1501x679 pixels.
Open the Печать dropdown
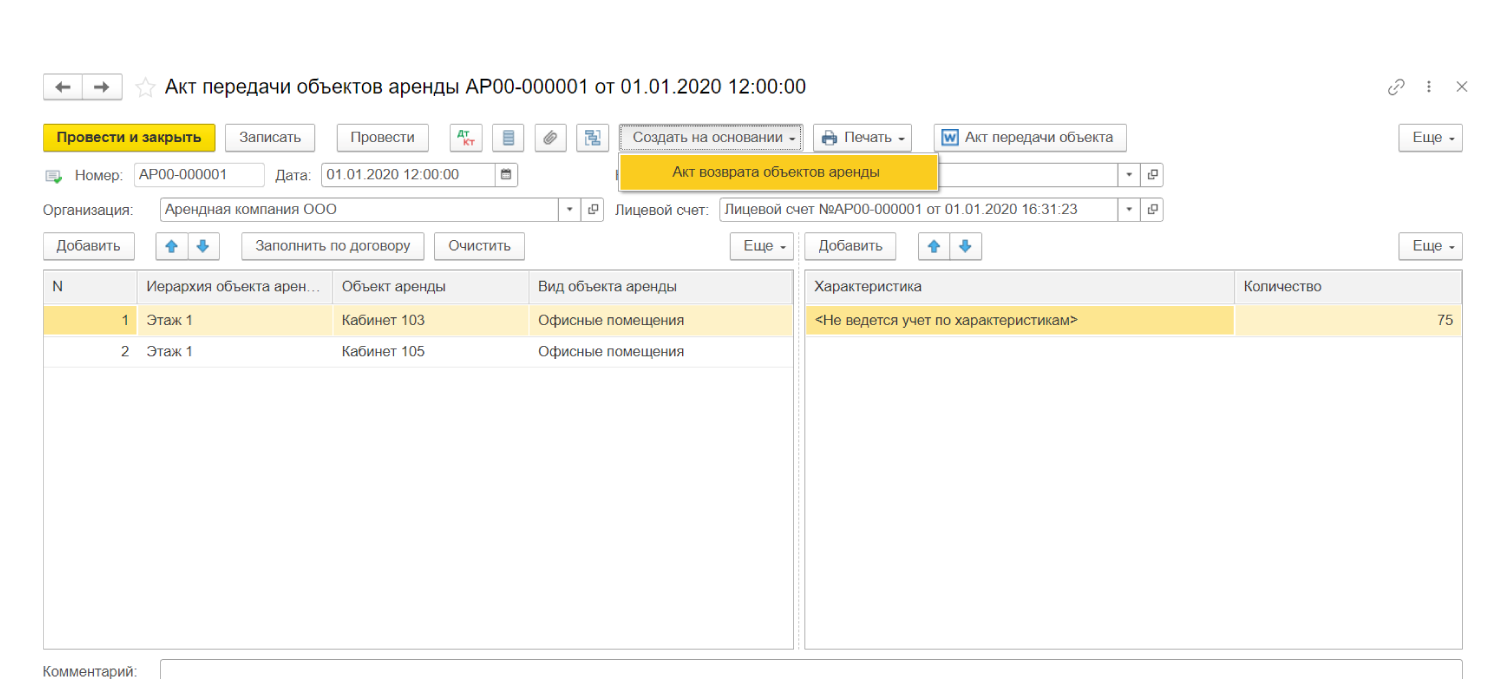click(x=862, y=138)
